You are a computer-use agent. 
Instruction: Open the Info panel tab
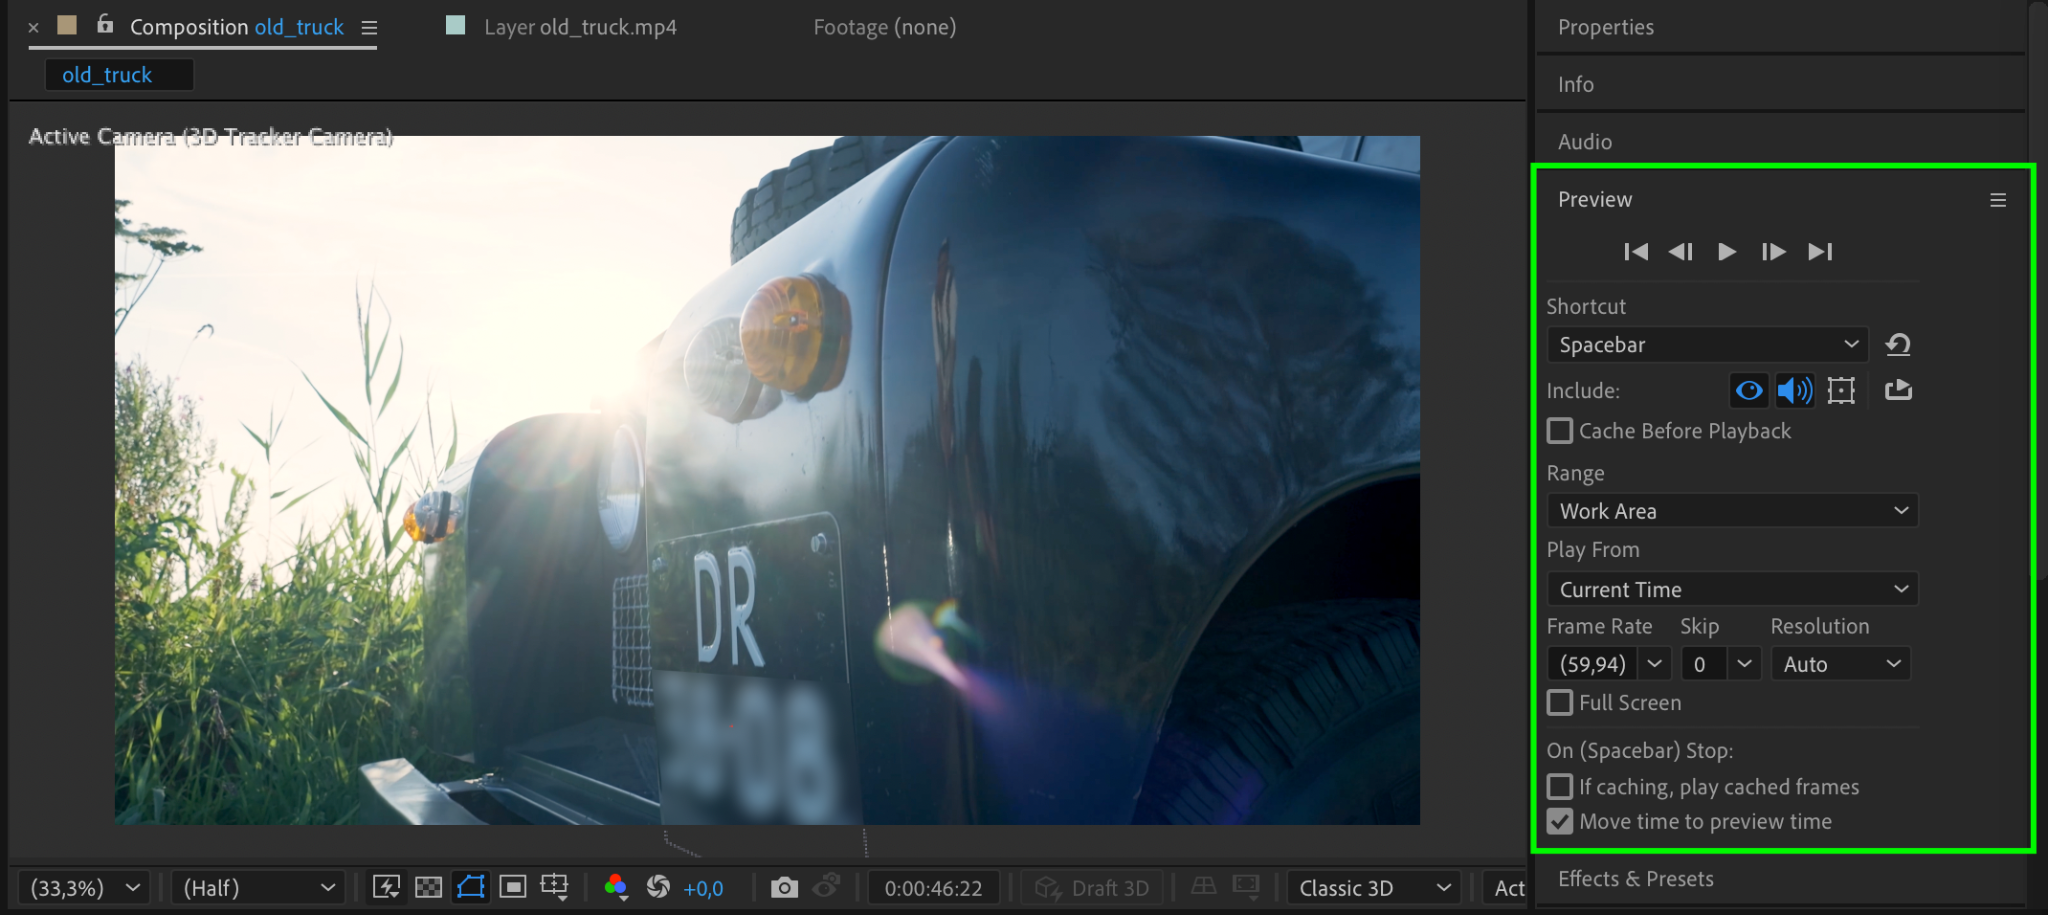click(x=1576, y=85)
